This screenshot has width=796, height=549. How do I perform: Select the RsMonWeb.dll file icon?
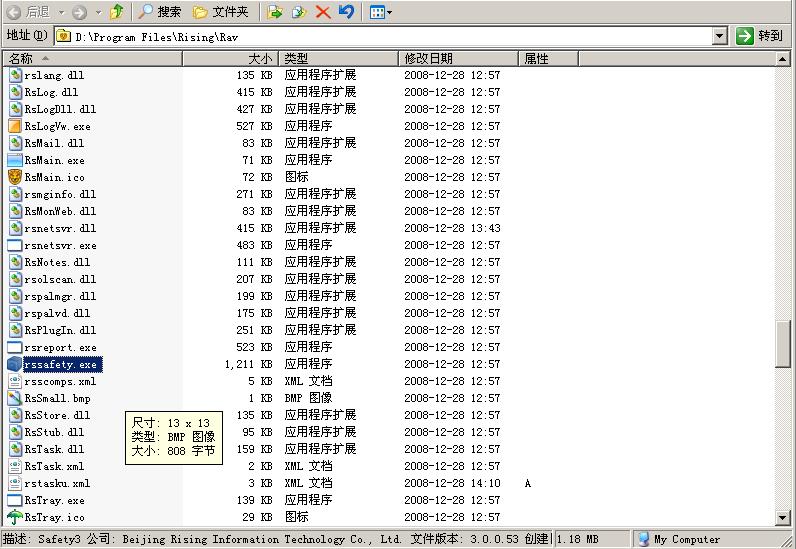(15, 211)
